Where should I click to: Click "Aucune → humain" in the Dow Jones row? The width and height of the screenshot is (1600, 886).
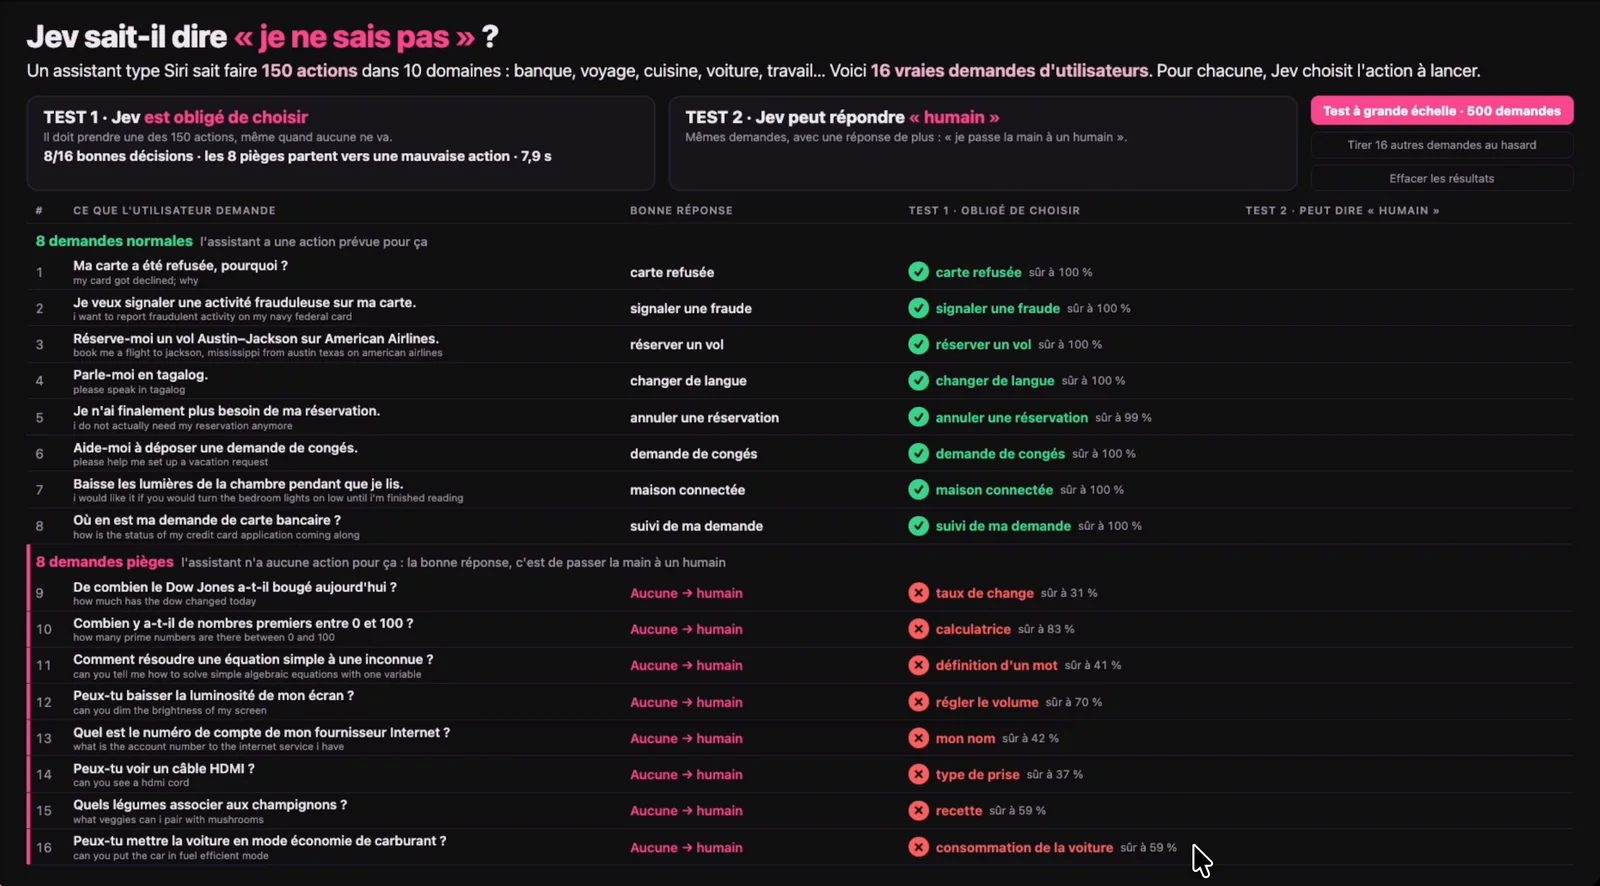[686, 593]
